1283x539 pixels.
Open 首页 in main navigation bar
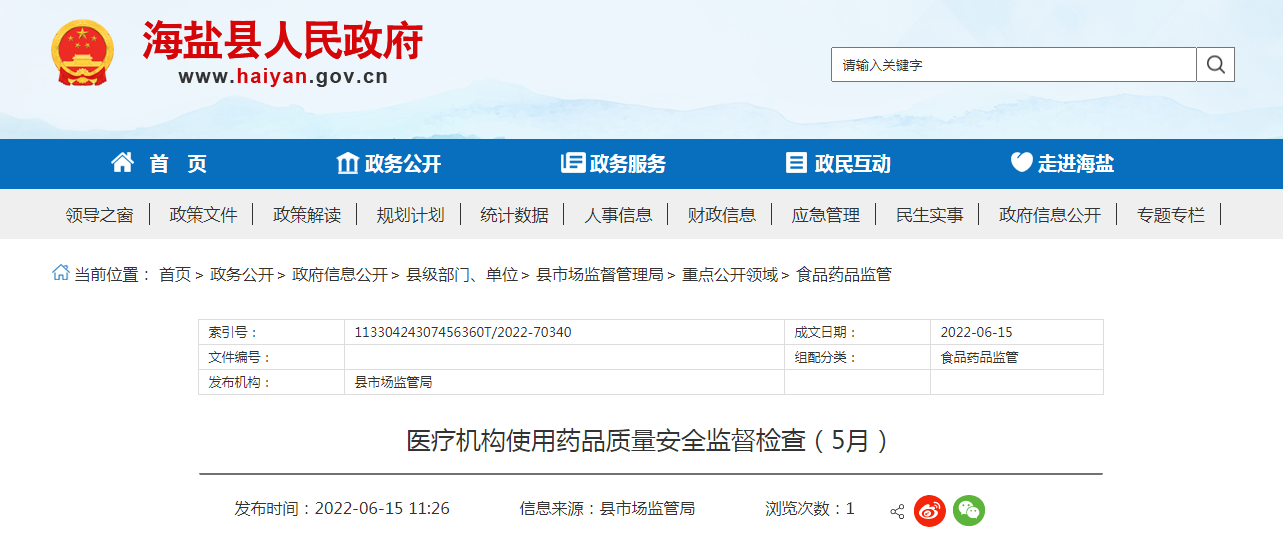pos(159,164)
